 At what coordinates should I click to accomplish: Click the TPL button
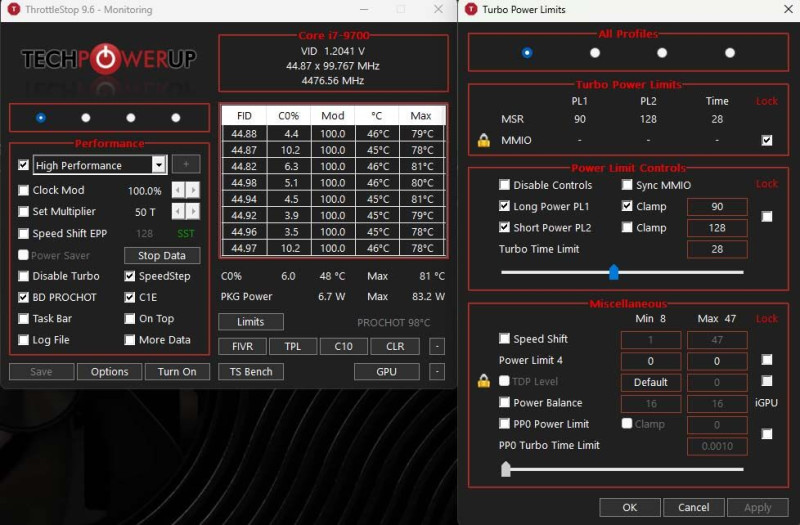[x=293, y=346]
